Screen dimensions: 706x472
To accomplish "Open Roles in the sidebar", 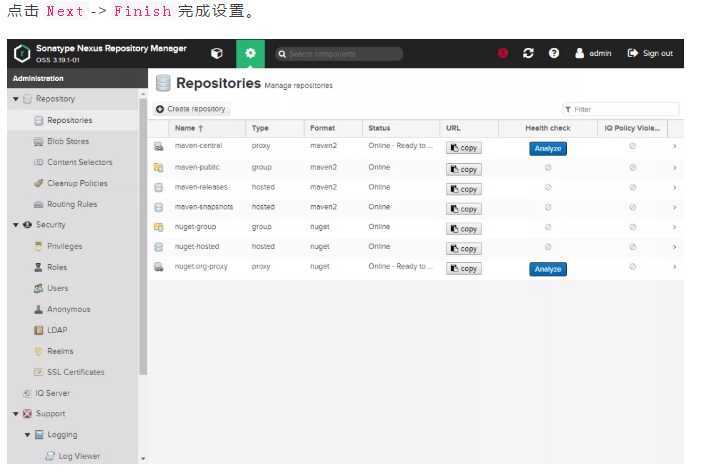I will (57, 267).
